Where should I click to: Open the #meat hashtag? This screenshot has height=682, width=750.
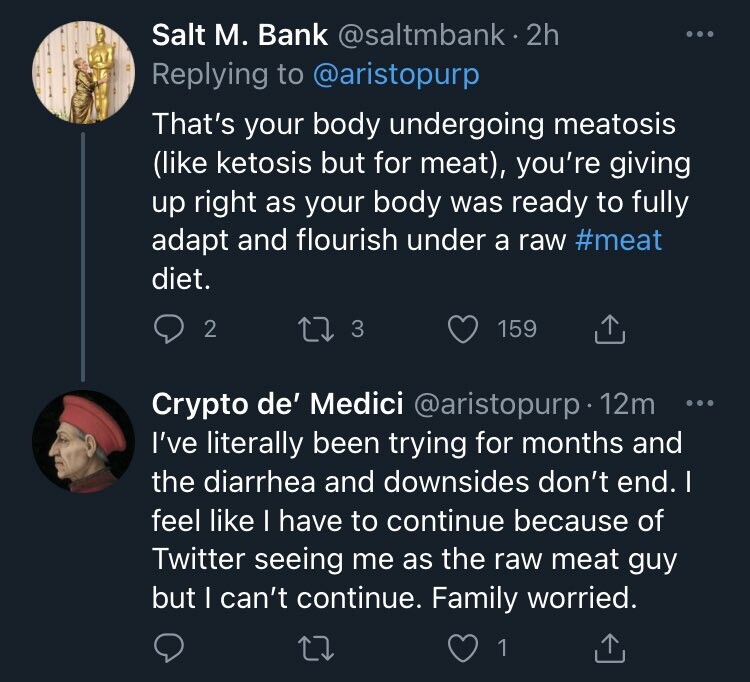(x=620, y=240)
